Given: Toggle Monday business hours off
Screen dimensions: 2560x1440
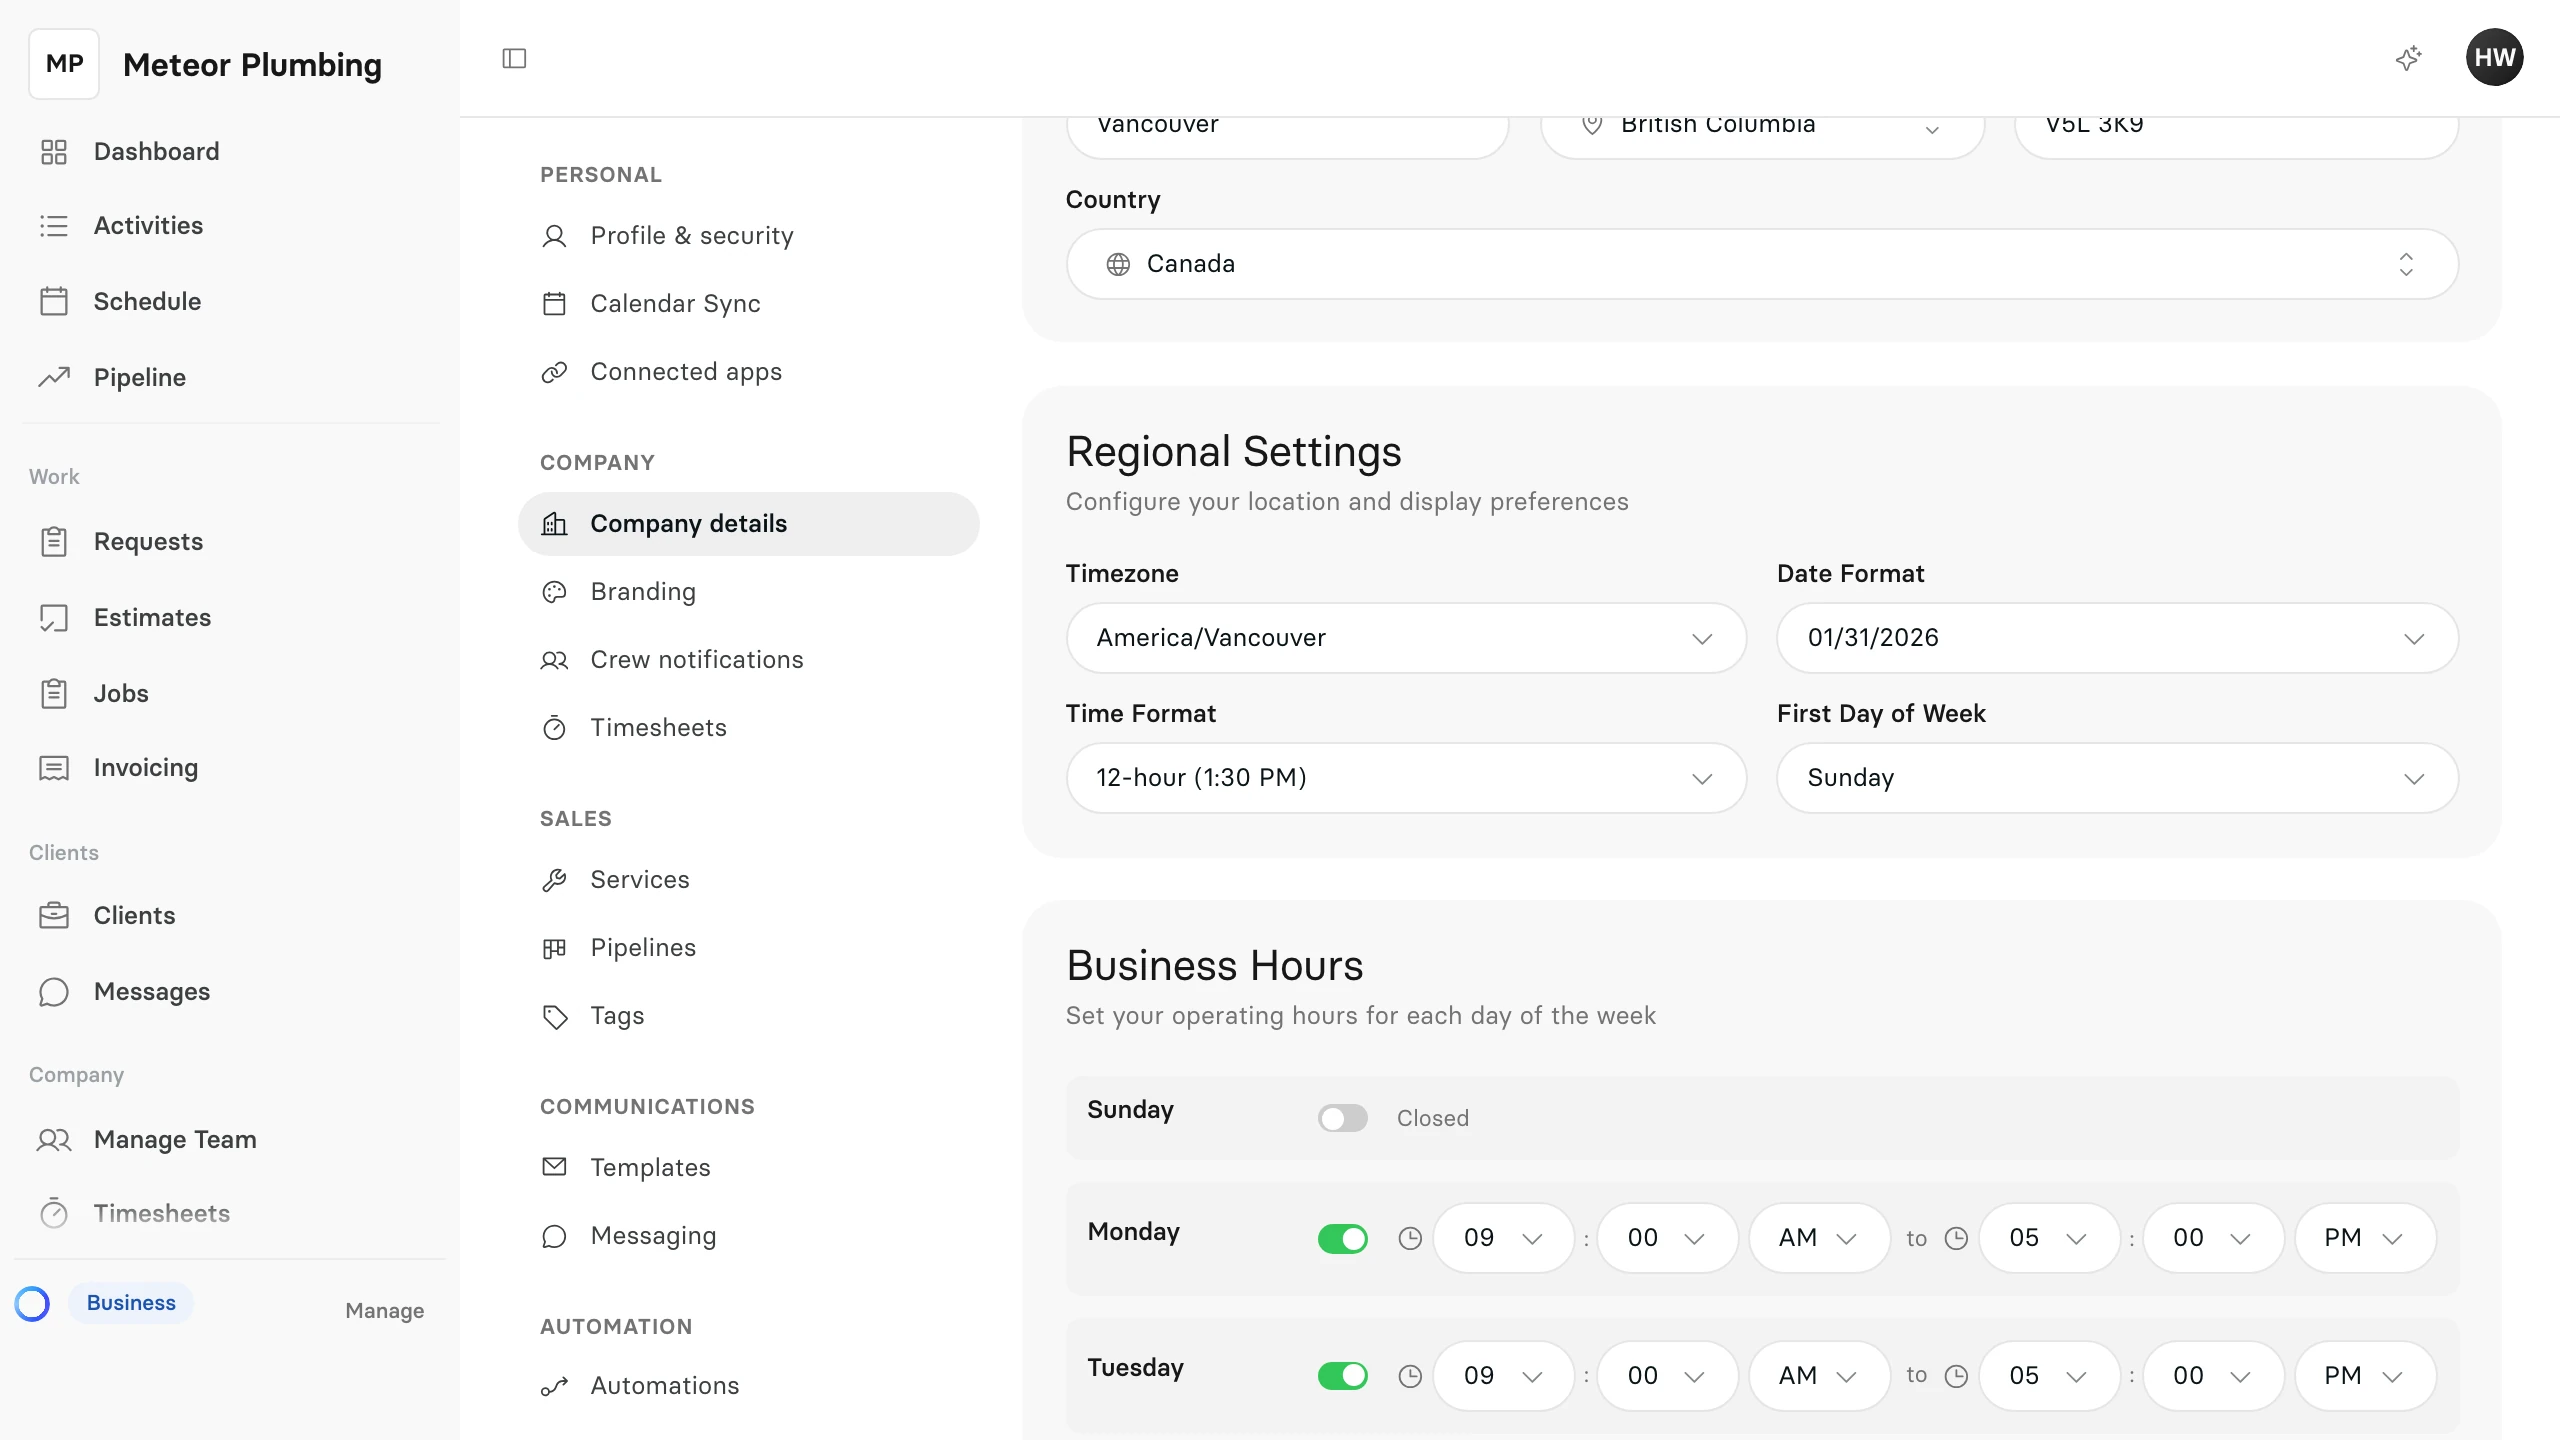Looking at the screenshot, I should 1342,1238.
